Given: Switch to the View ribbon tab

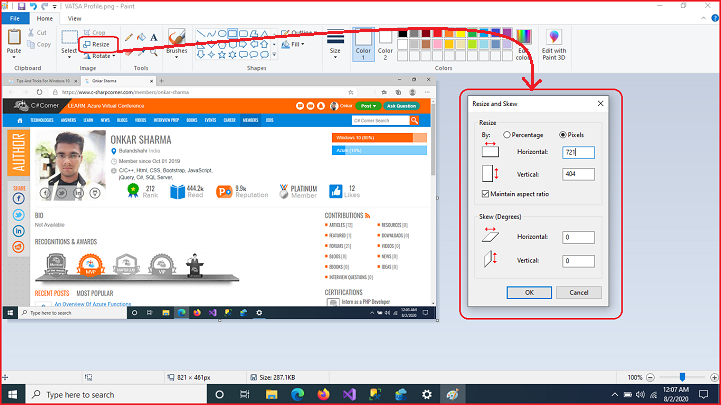Looking at the screenshot, I should (x=74, y=18).
